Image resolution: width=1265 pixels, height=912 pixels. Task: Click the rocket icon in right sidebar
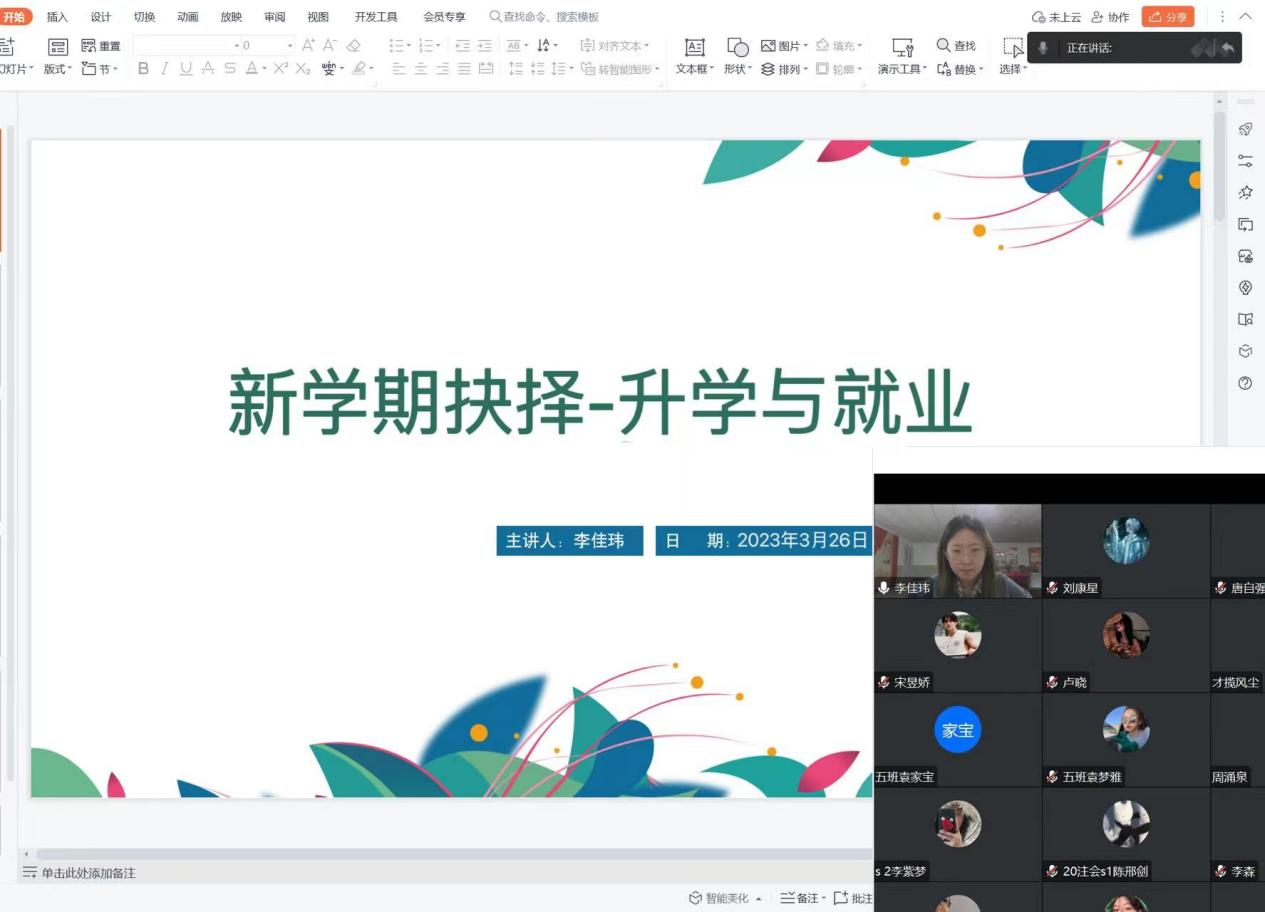point(1245,129)
